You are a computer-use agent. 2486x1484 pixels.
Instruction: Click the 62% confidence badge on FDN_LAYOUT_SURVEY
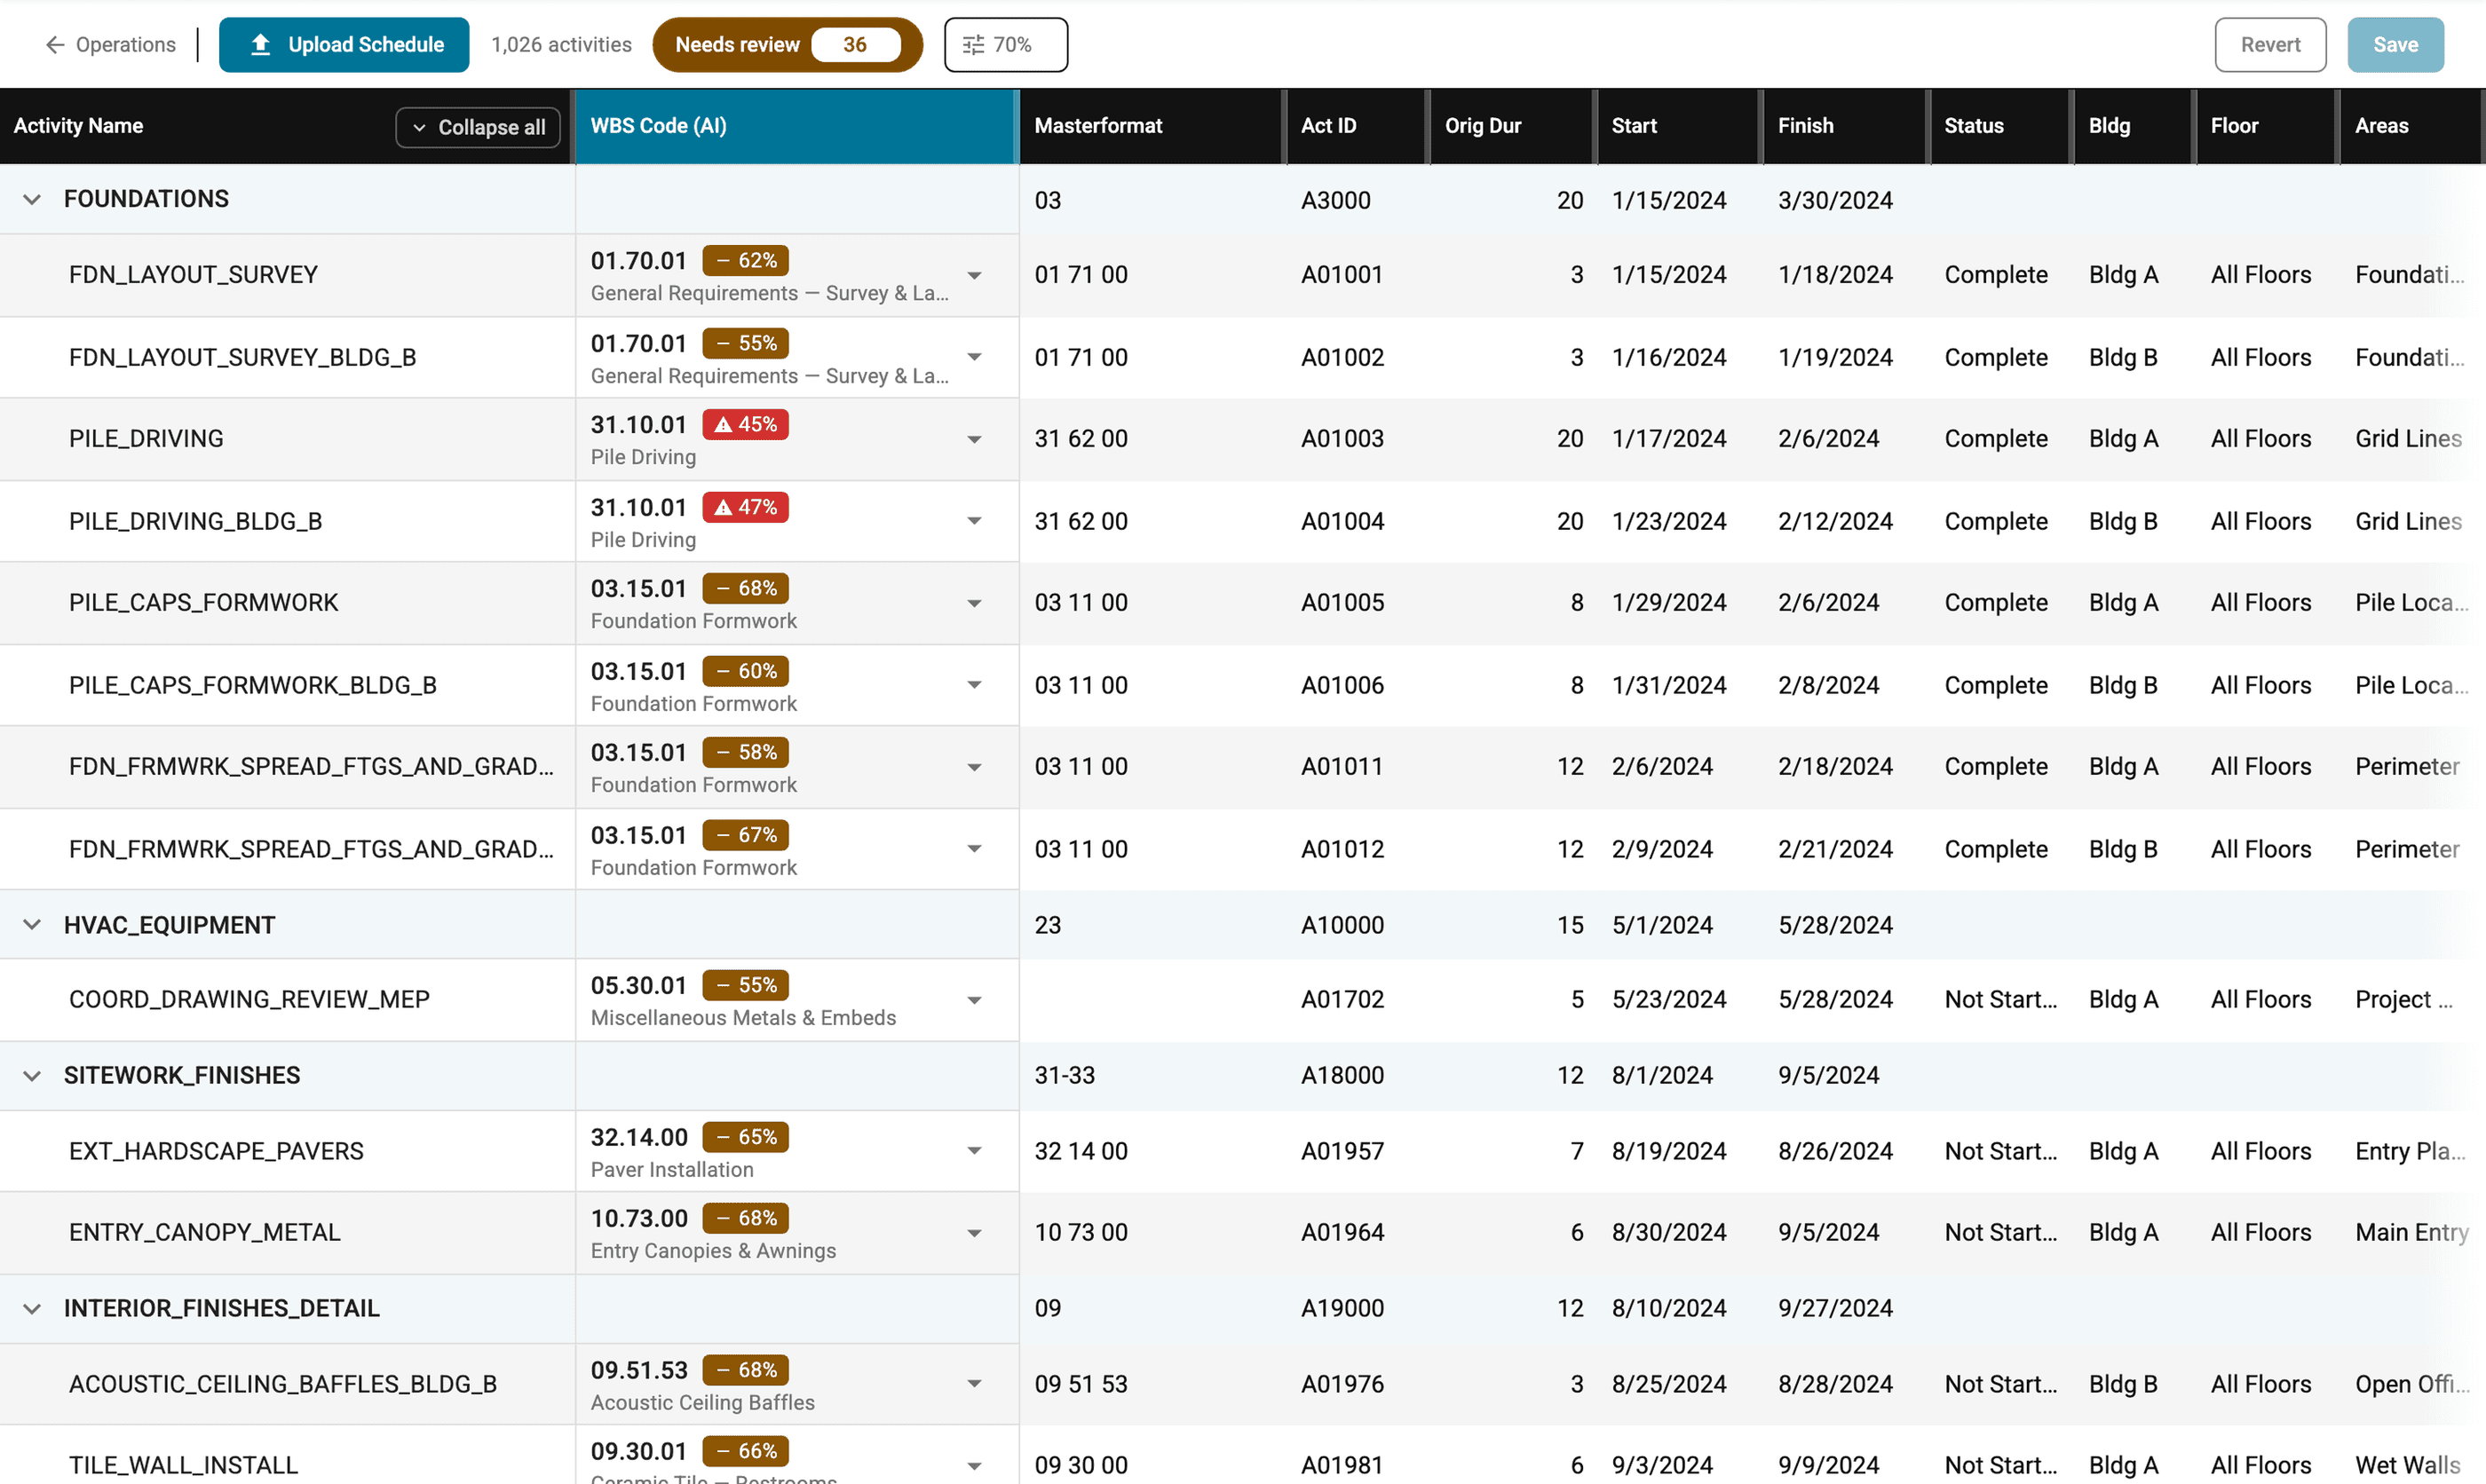click(x=745, y=260)
